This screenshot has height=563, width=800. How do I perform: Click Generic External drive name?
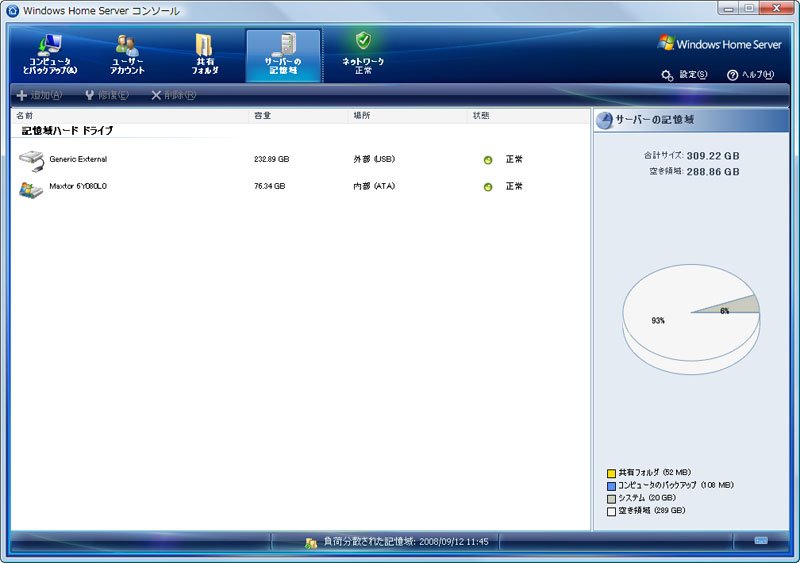(x=78, y=159)
